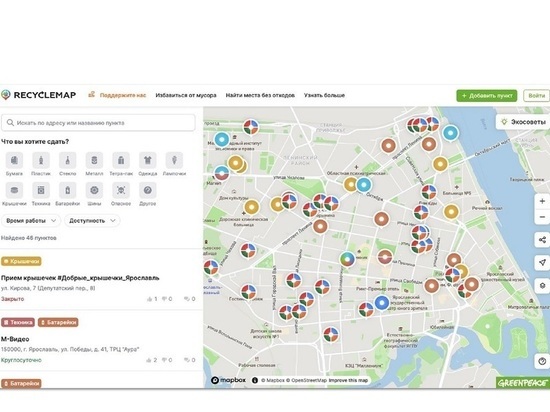Select the Крышечки waste category
This screenshot has height=412, width=550.
[14, 190]
